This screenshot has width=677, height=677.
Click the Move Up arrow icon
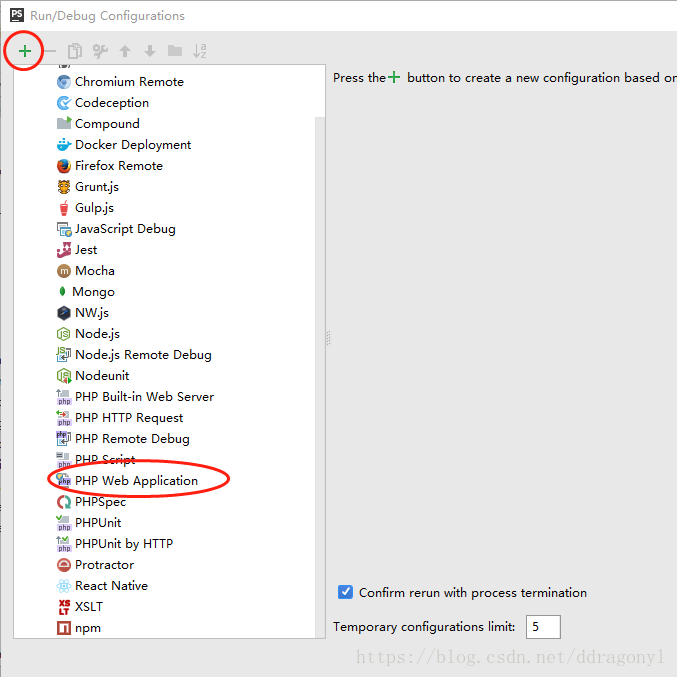[125, 51]
